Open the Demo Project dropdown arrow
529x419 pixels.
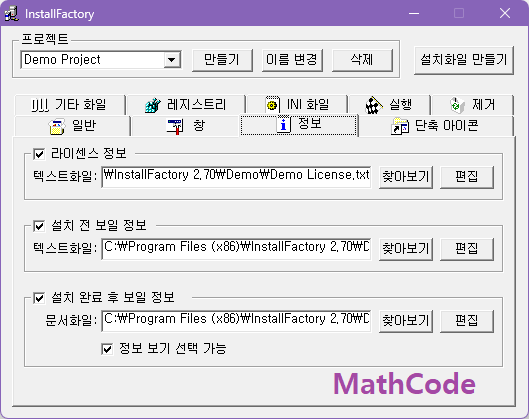tap(172, 60)
